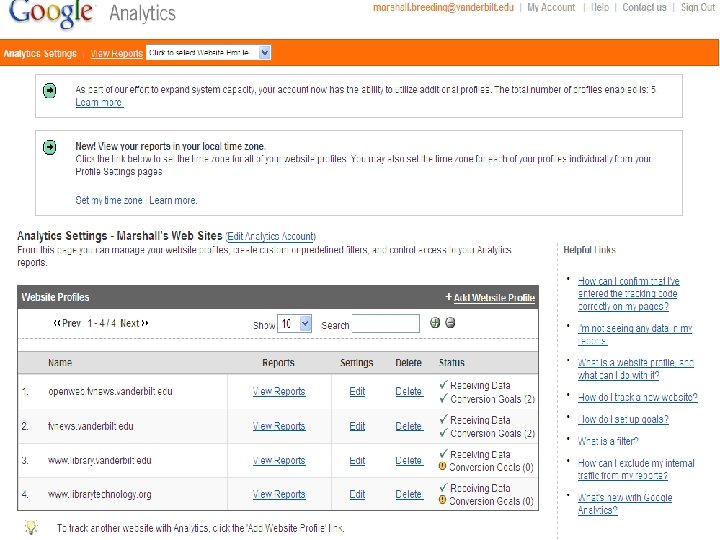This screenshot has width=720, height=540.
Task: Click the gray minus icon beside Search
Action: tap(450, 323)
